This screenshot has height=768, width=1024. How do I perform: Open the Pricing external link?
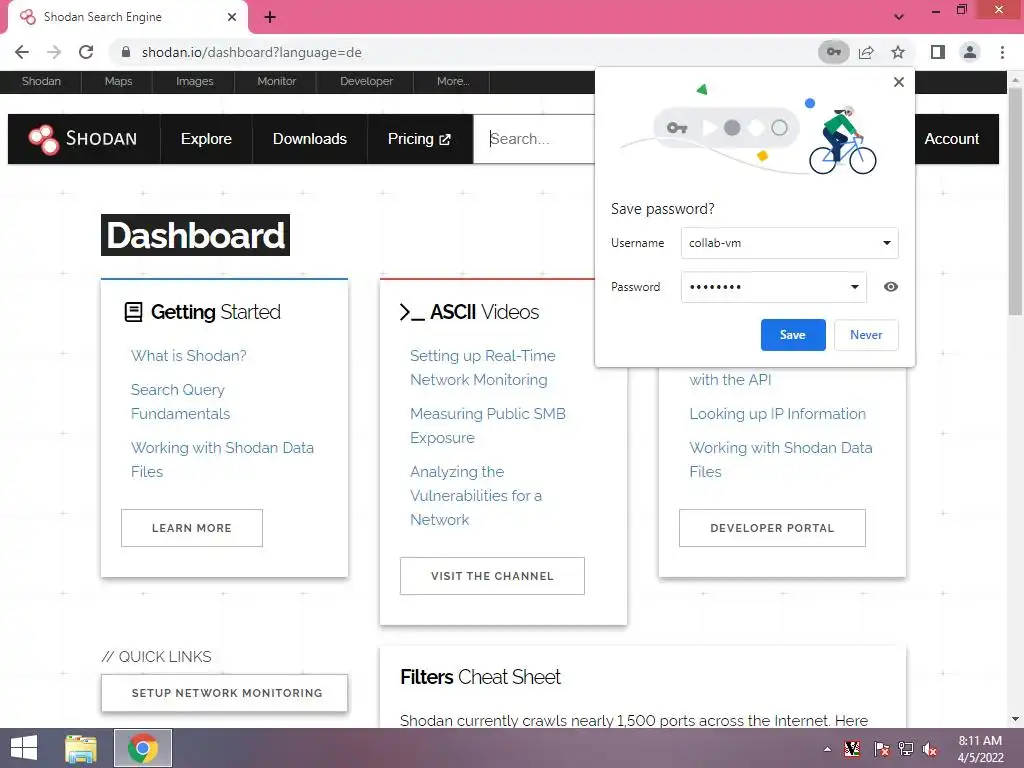pyautogui.click(x=419, y=139)
